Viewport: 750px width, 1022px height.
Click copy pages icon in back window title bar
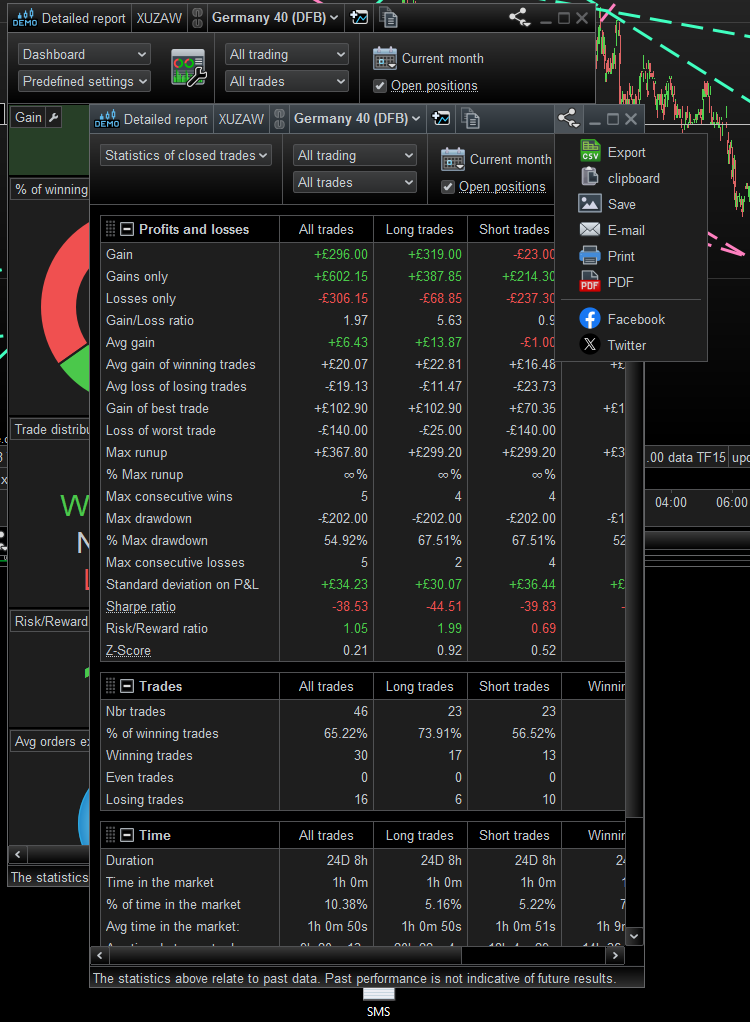388,18
